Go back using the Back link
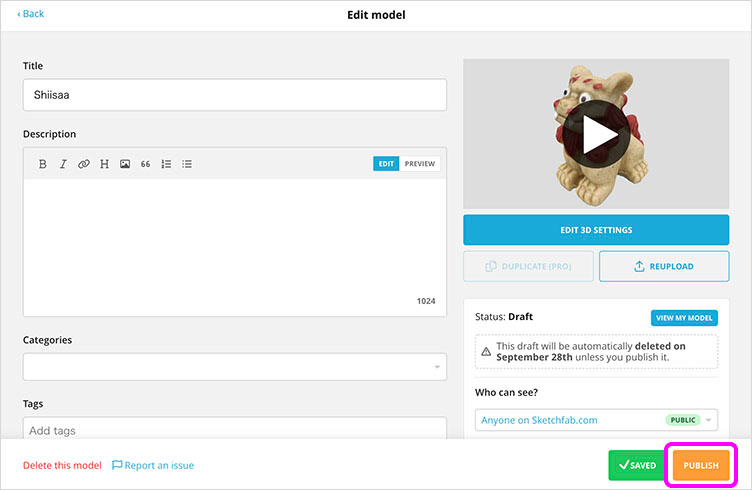The image size is (752, 490). click(31, 14)
